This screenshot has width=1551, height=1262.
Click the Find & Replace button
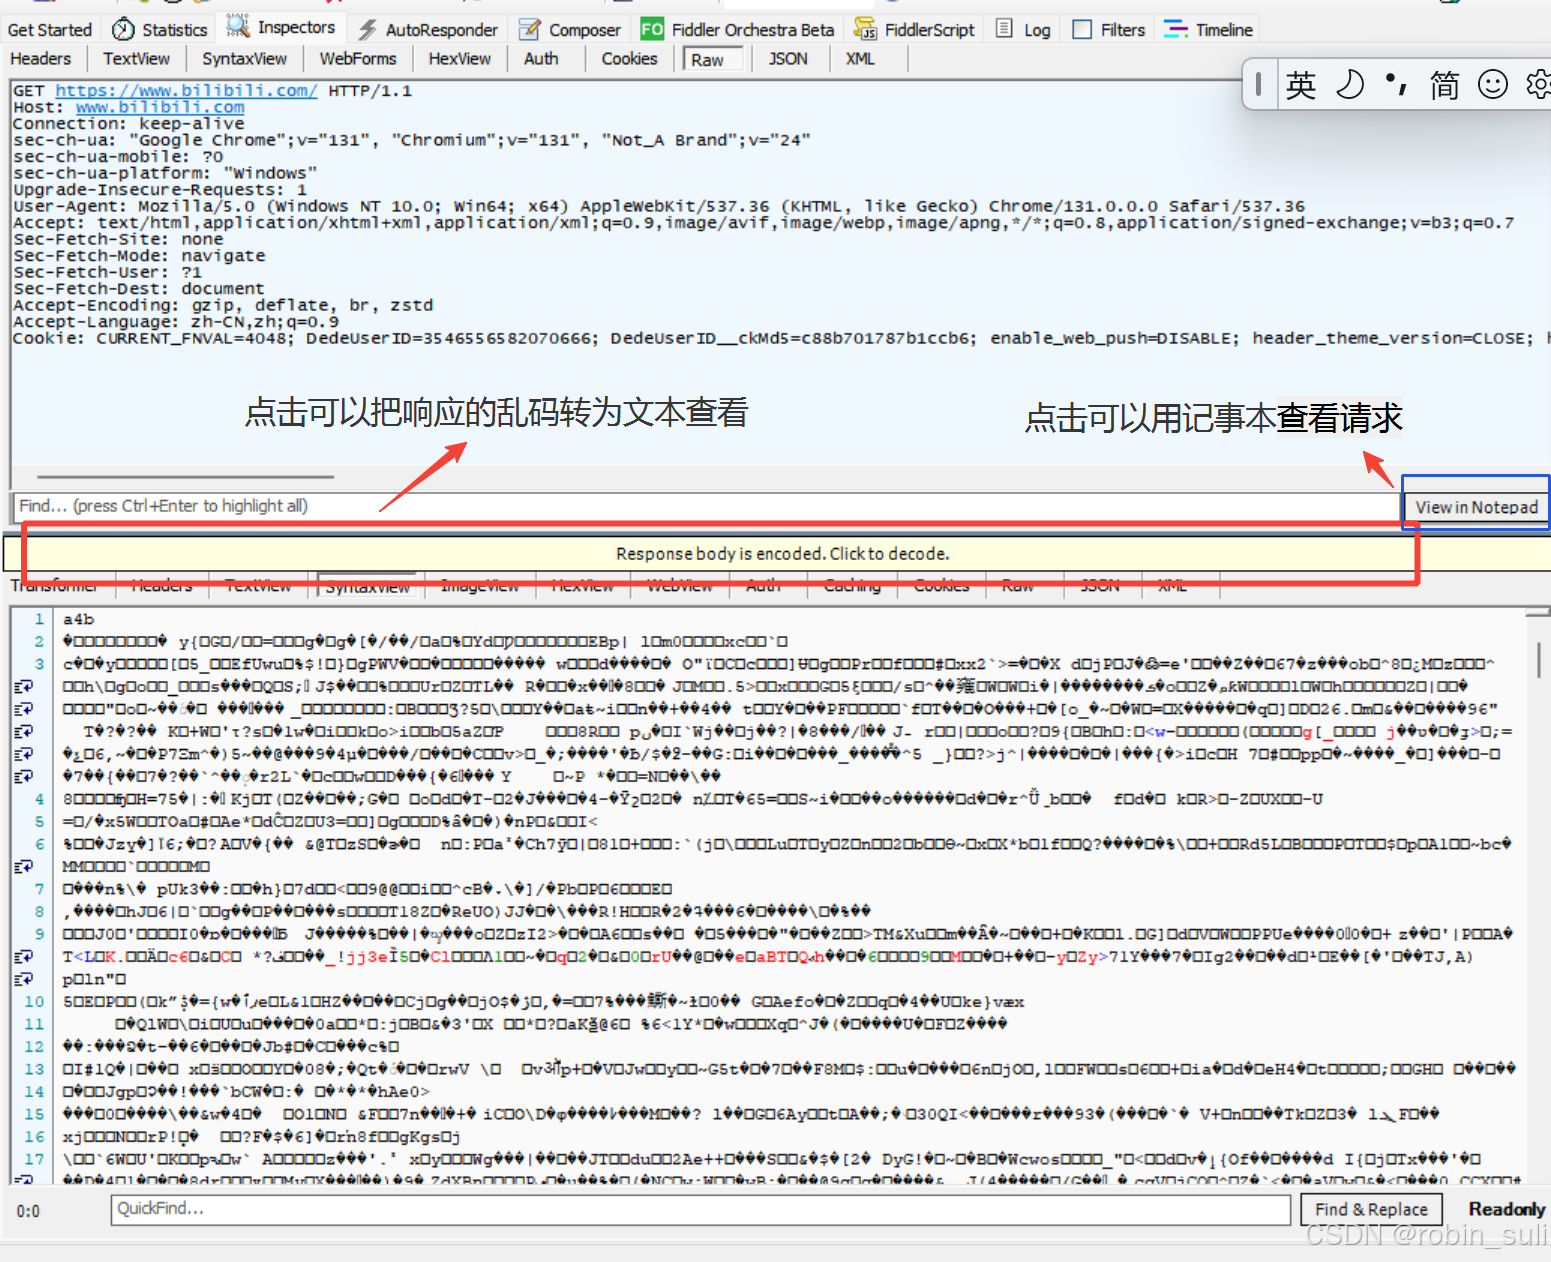click(x=1371, y=1210)
